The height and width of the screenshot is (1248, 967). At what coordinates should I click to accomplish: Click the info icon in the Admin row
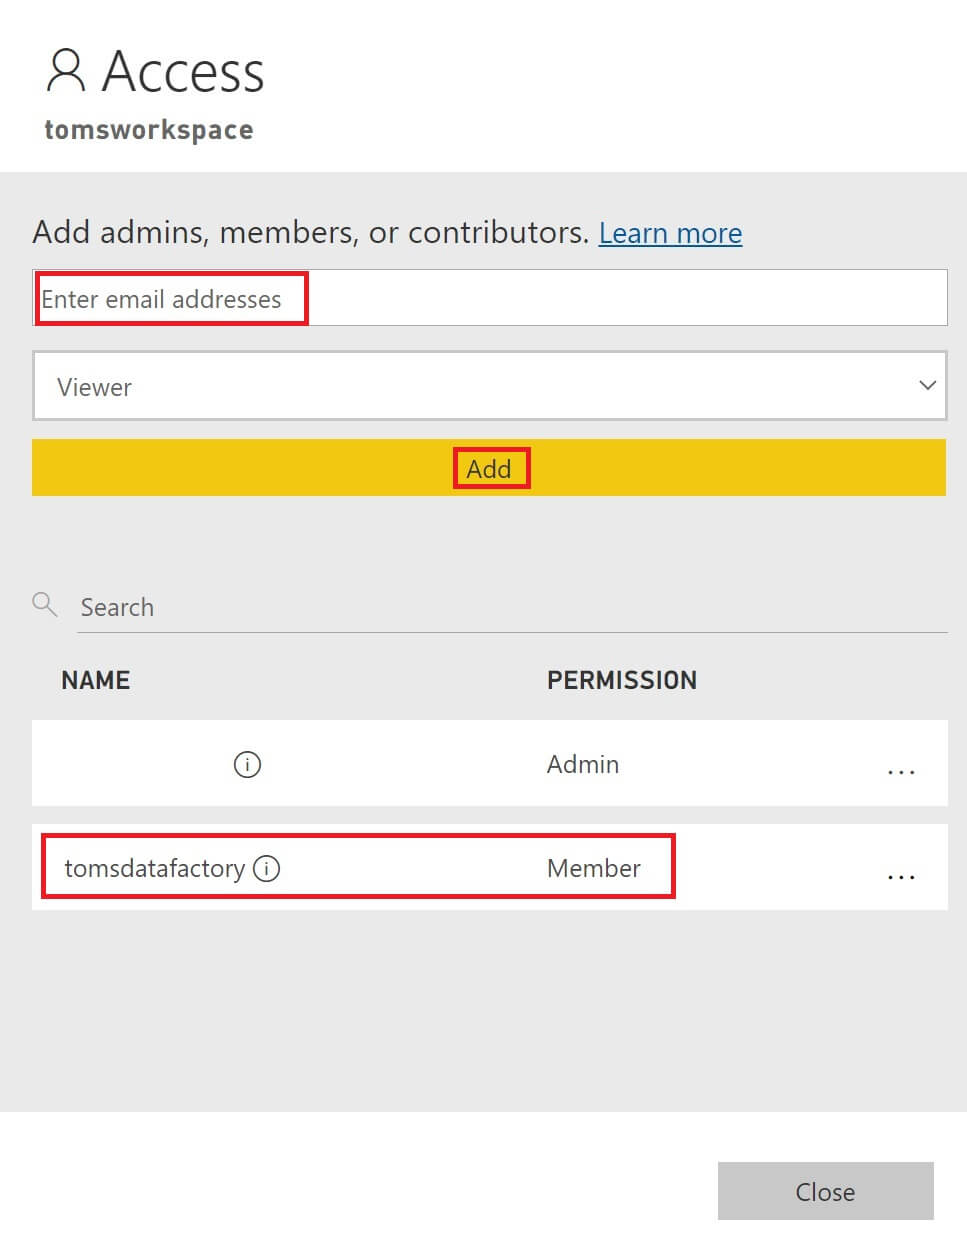pos(246,764)
